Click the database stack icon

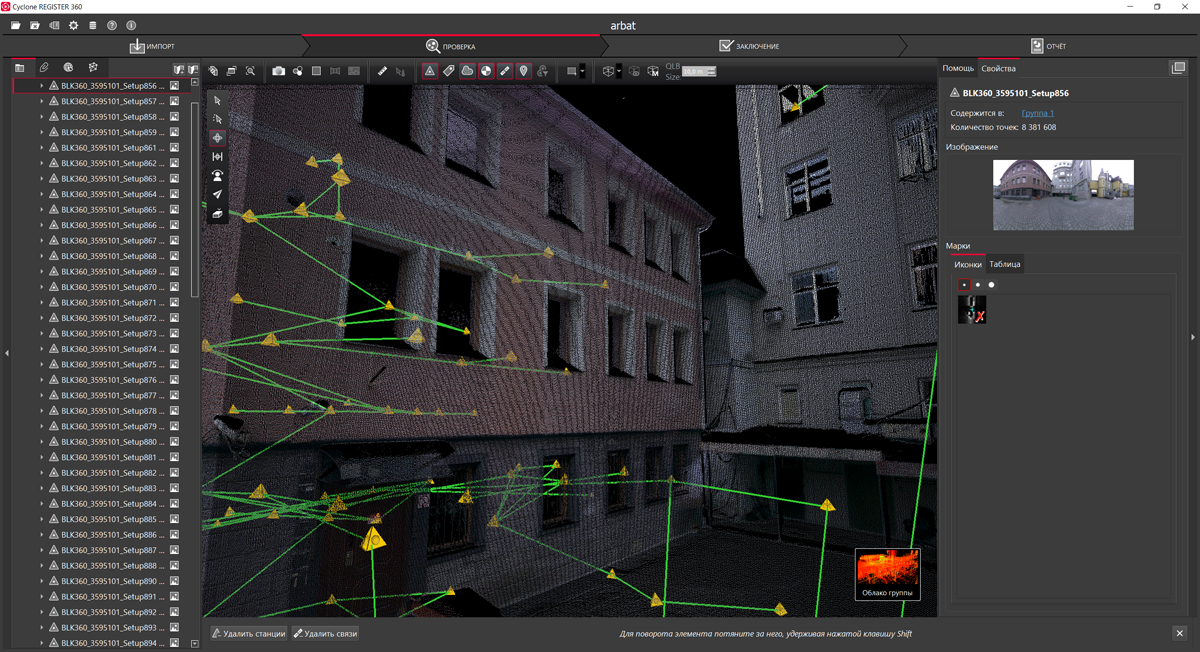tap(93, 25)
